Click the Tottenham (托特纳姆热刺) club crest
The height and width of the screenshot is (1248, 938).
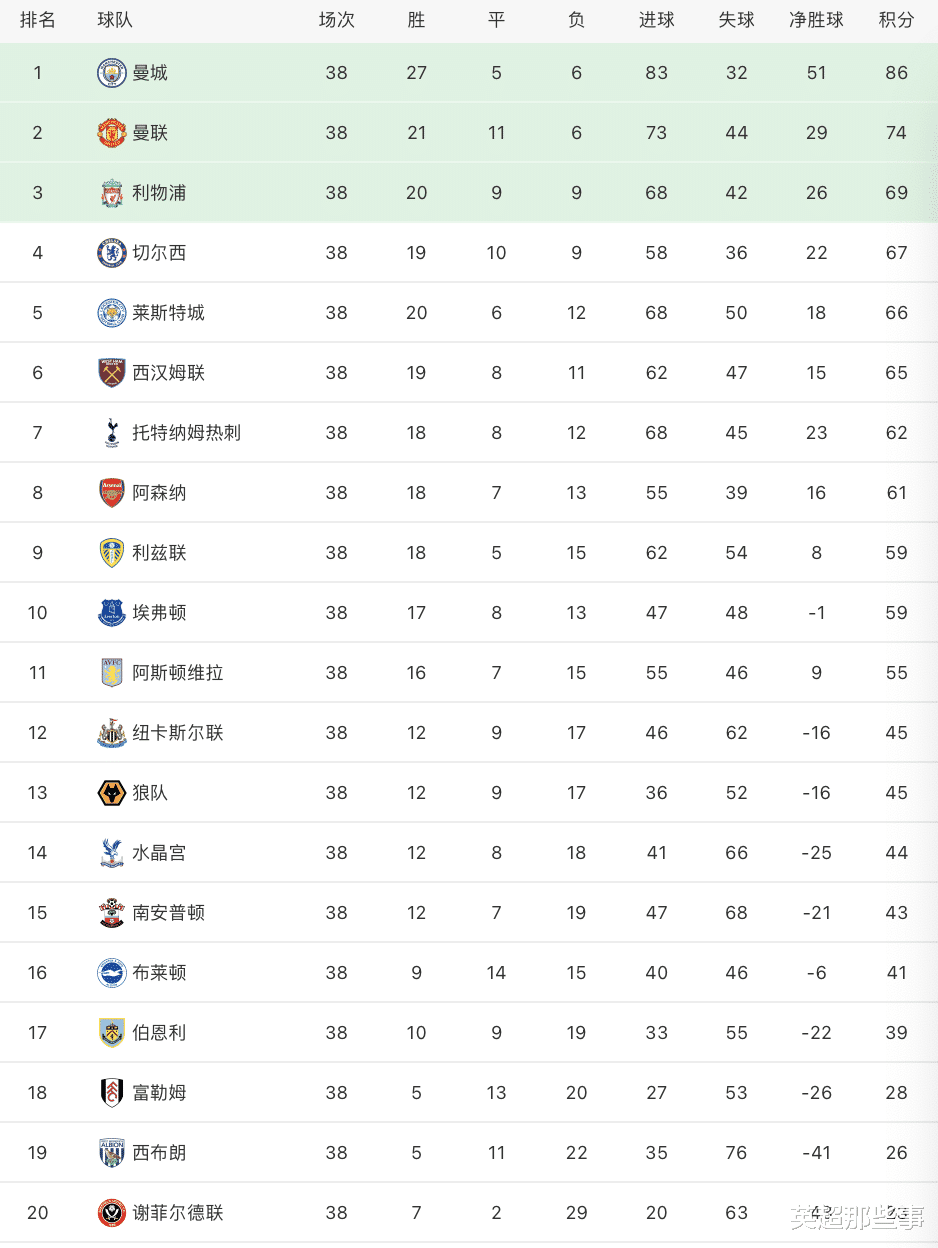(x=112, y=433)
